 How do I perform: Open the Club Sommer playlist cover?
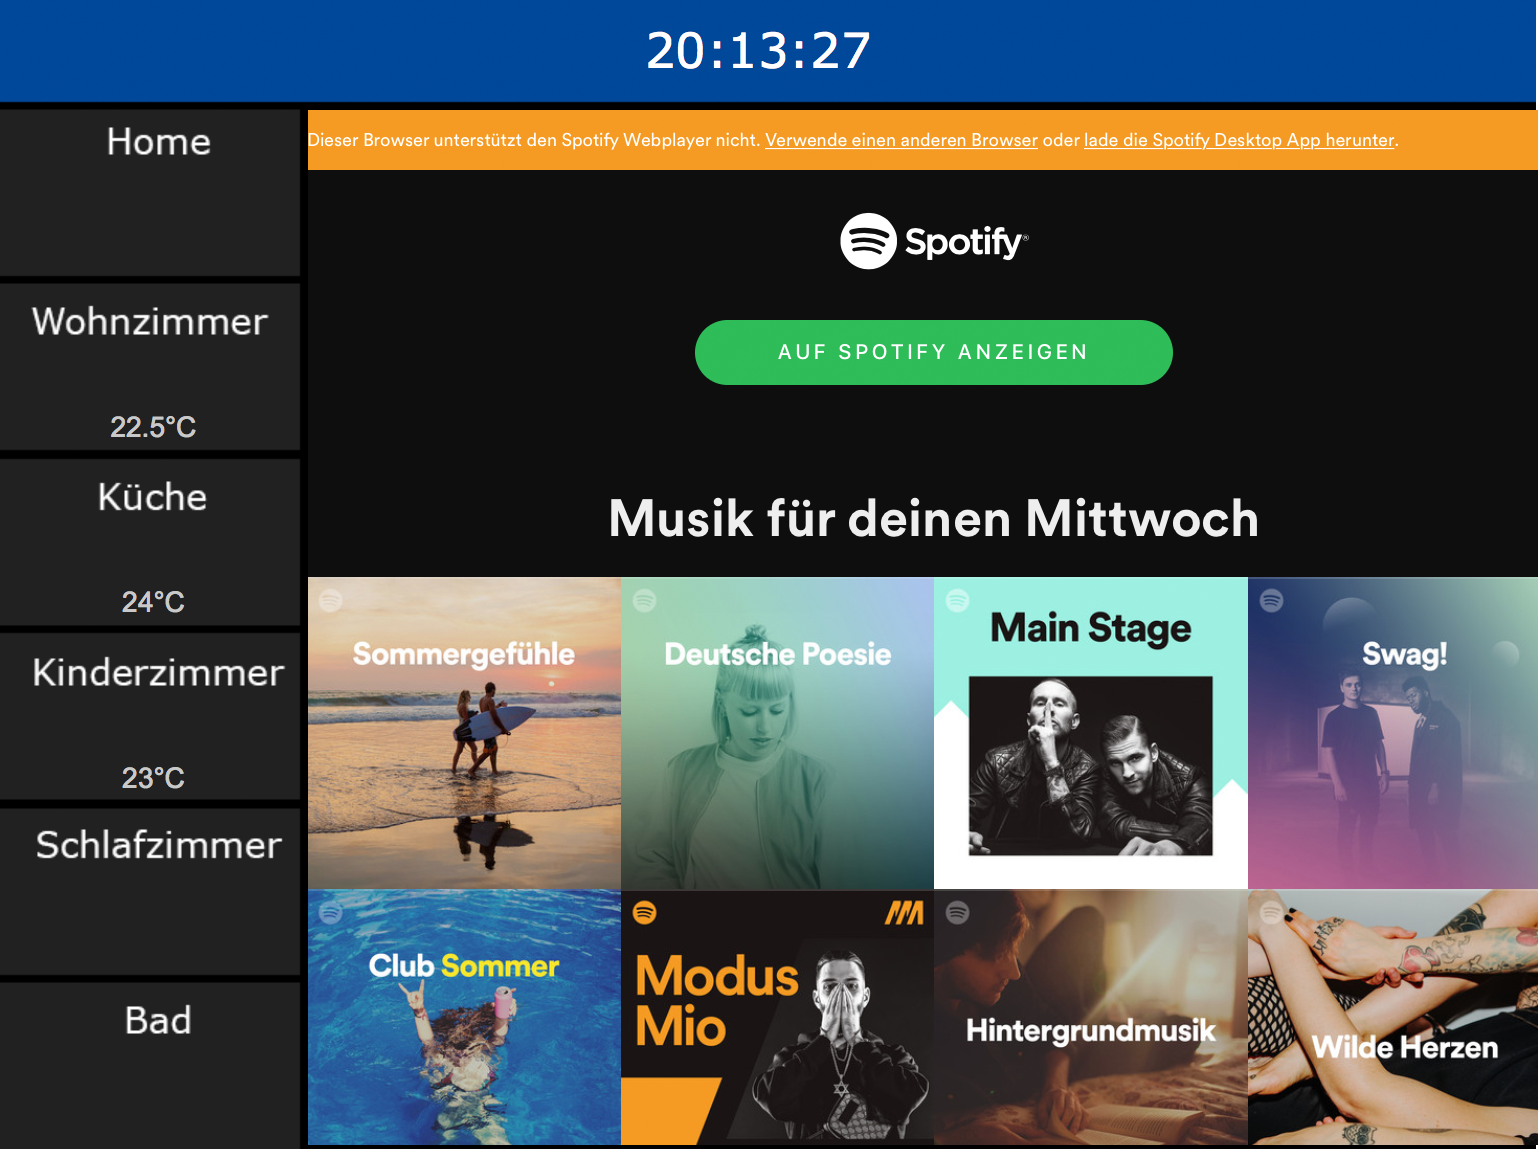(464, 1018)
